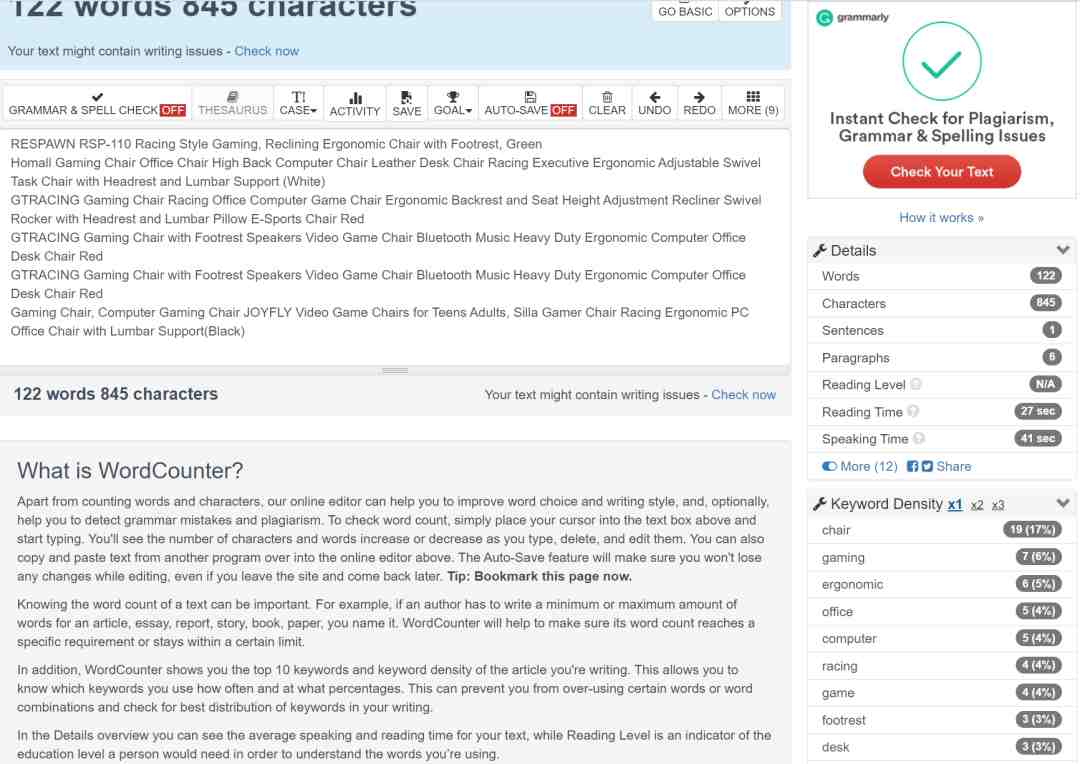Screen dimensions: 1080x764
Task: Open the Thesaurus tool
Action: pos(232,103)
